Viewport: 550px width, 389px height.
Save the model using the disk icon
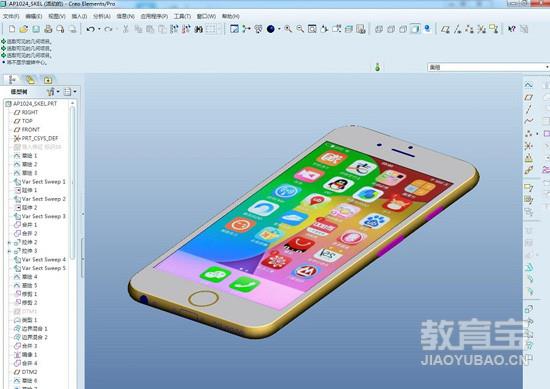(x=36, y=29)
